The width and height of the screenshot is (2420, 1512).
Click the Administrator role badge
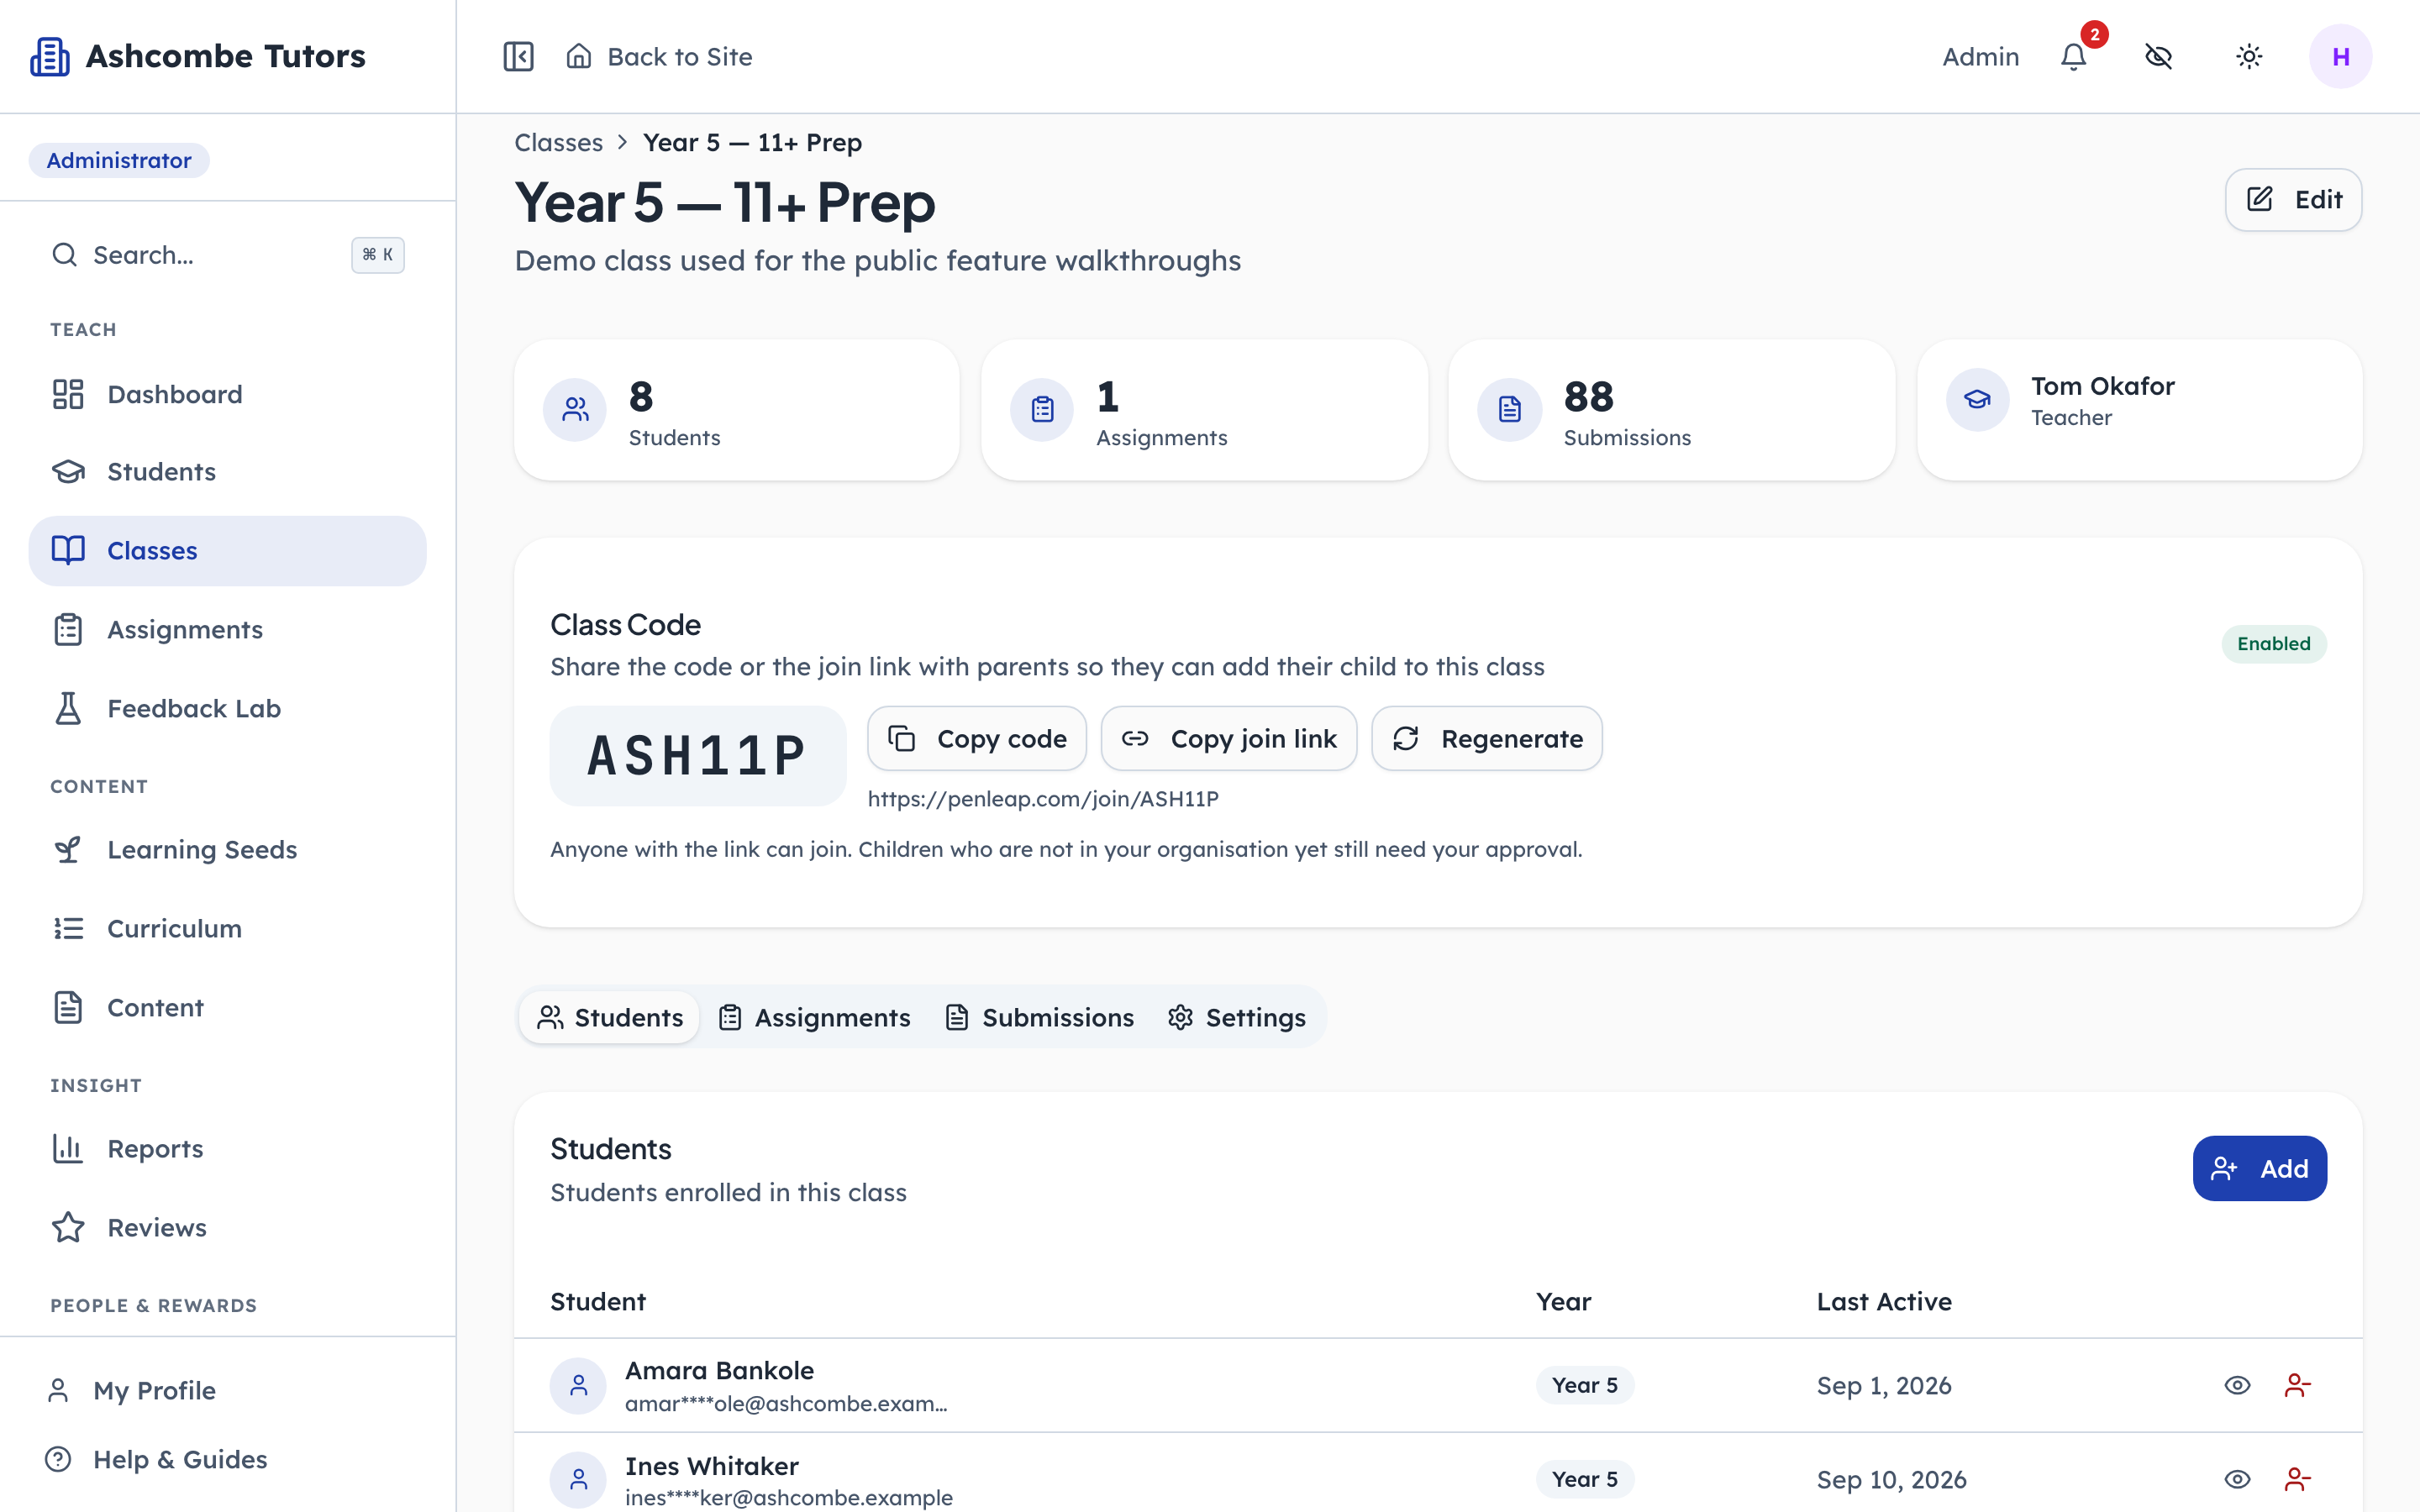(x=119, y=160)
